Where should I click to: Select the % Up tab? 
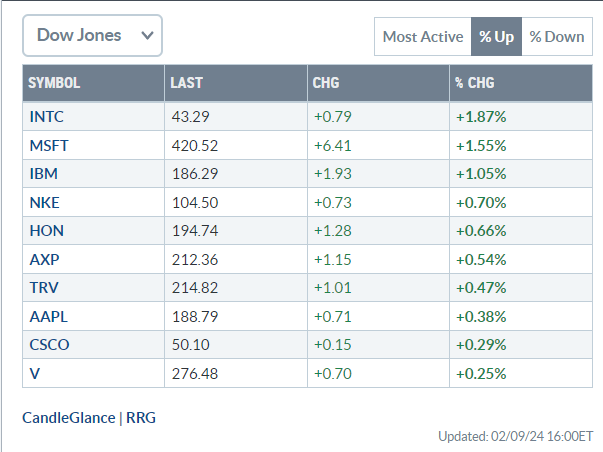496,37
